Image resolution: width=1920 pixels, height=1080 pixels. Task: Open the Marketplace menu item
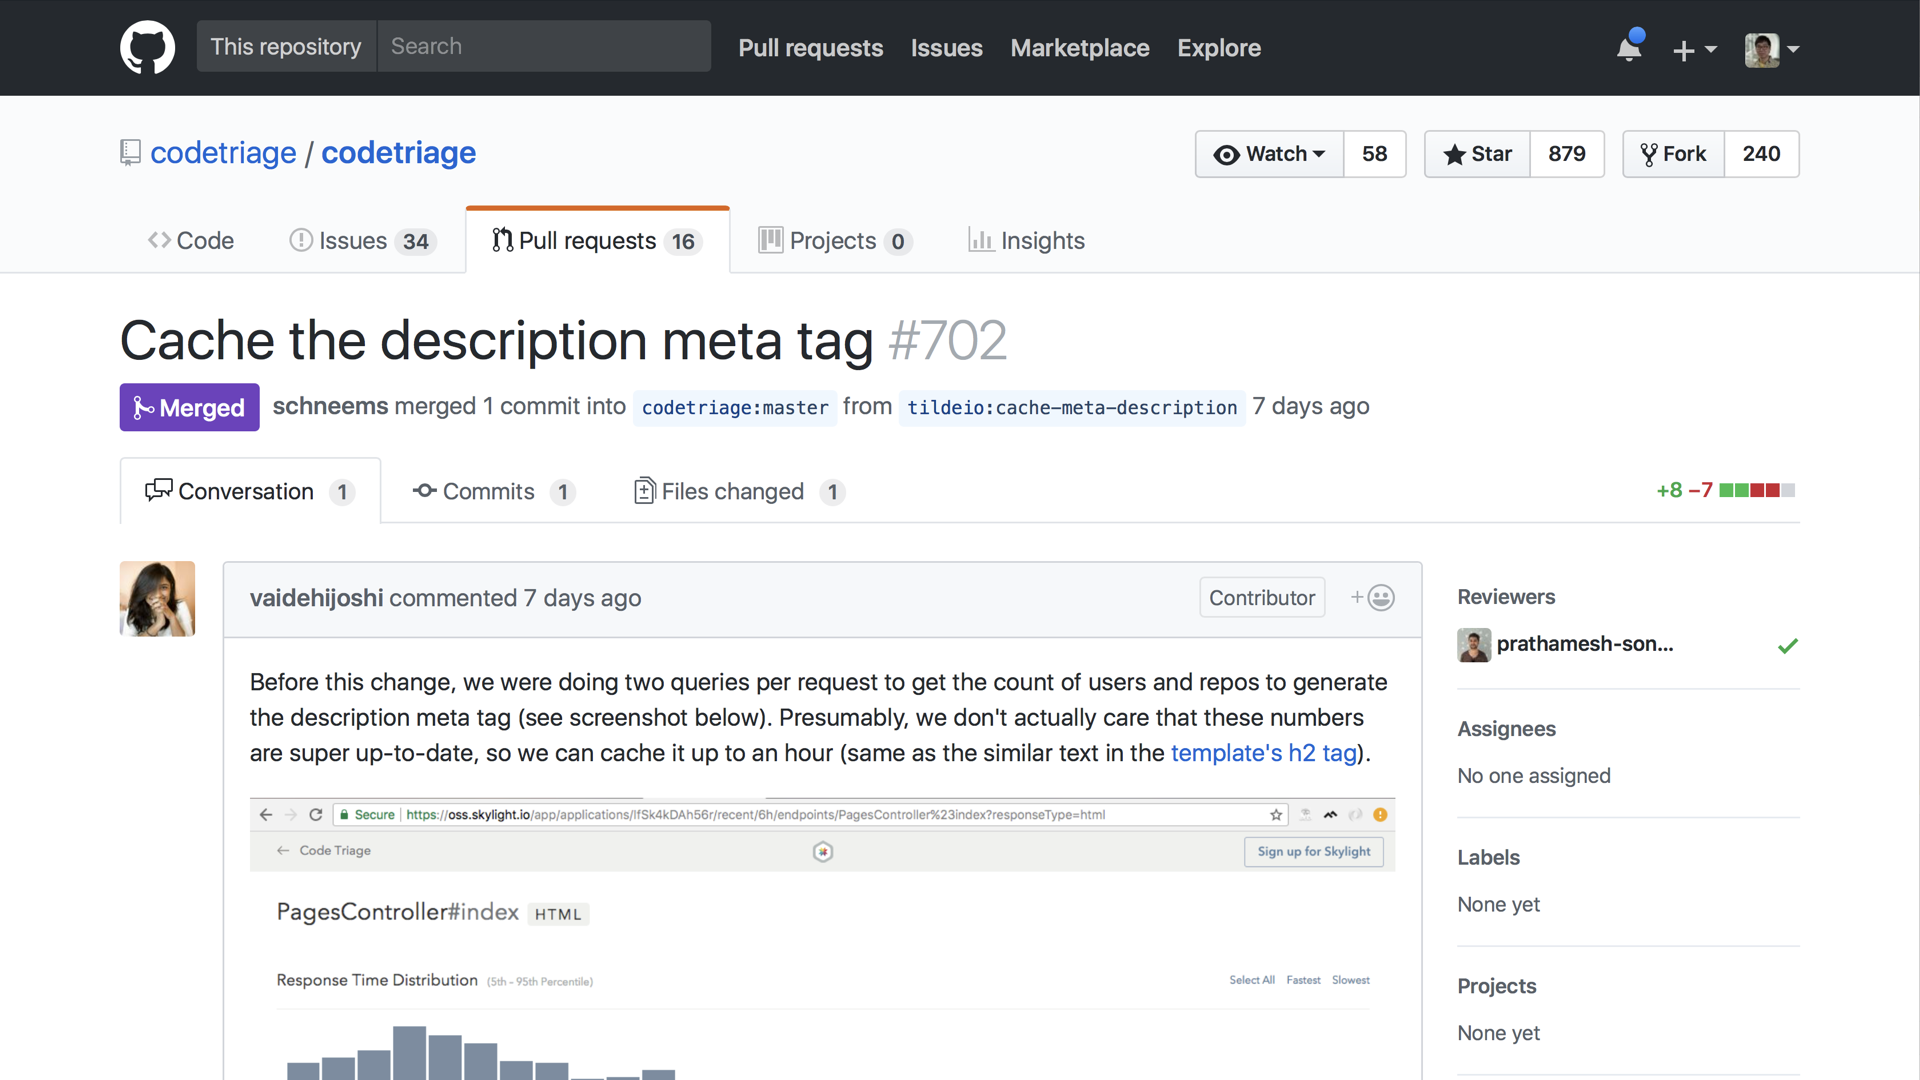coord(1079,48)
